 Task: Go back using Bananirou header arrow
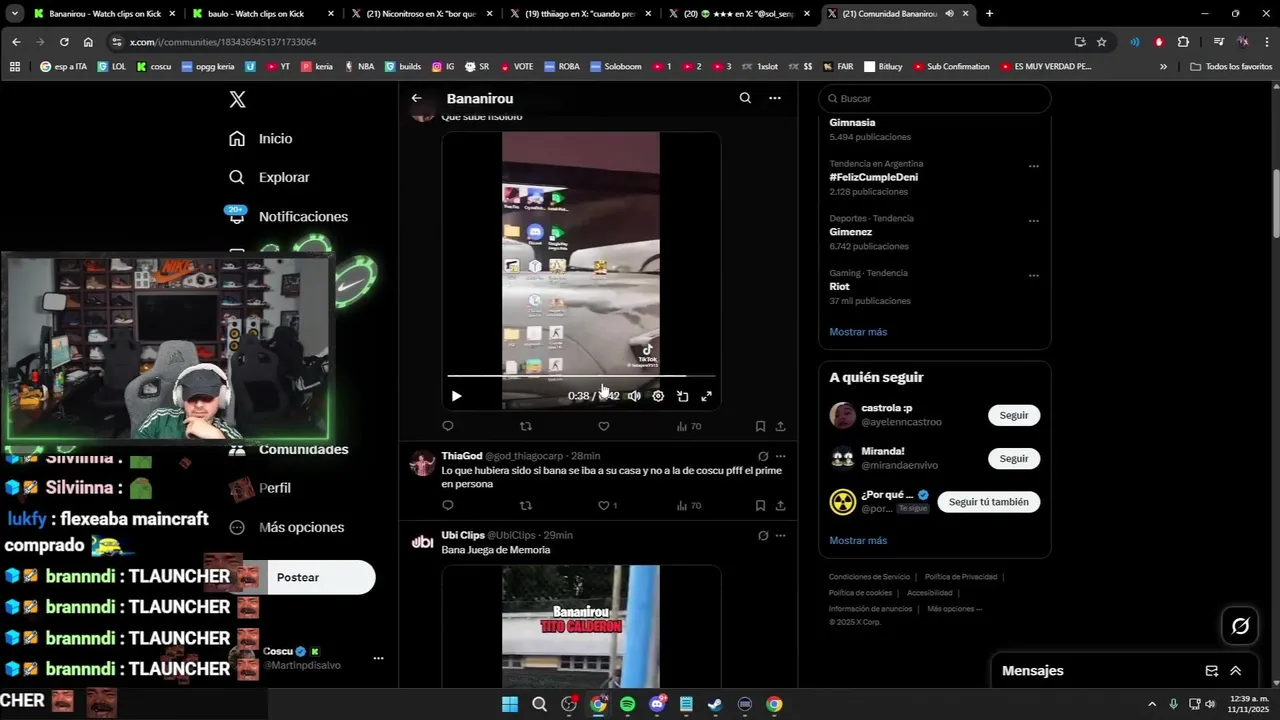(x=416, y=98)
